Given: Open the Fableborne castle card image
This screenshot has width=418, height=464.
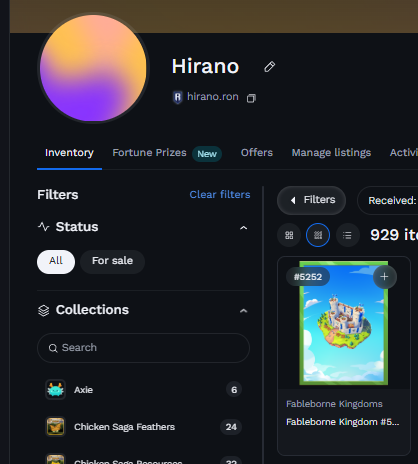Looking at the screenshot, I should (344, 323).
